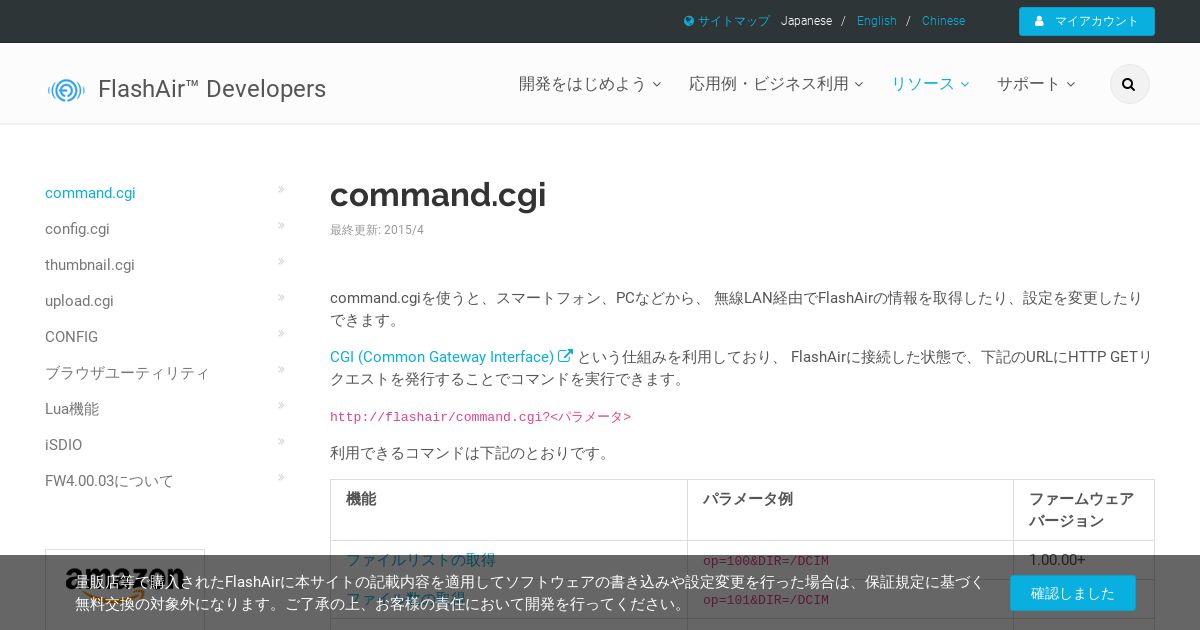Screen dimensions: 1200x630
Task: Click external link icon after CGI link
Action: point(566,356)
